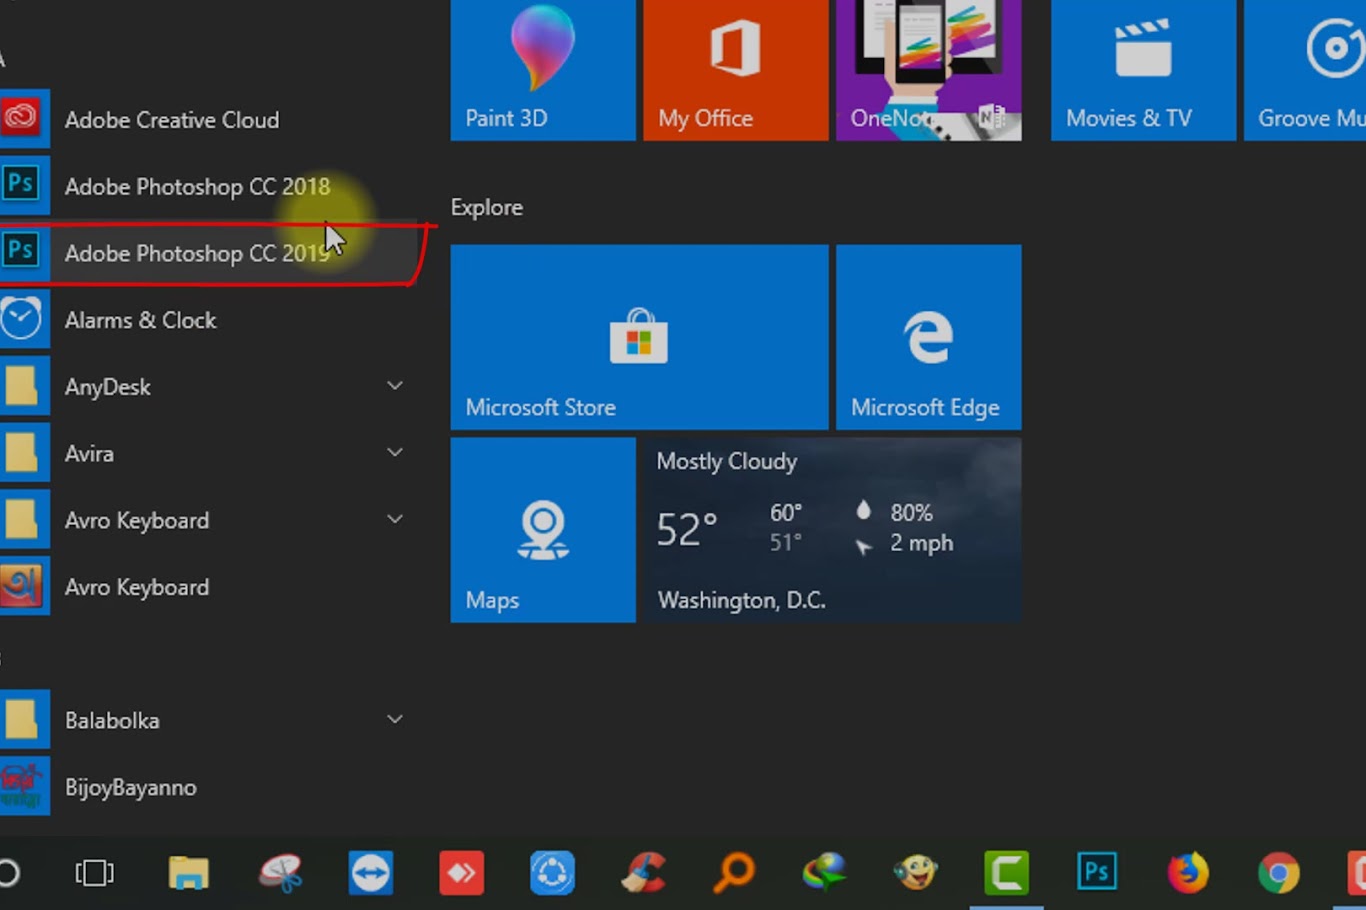The image size is (1366, 910).
Task: Open the Maps tile
Action: coord(543,530)
